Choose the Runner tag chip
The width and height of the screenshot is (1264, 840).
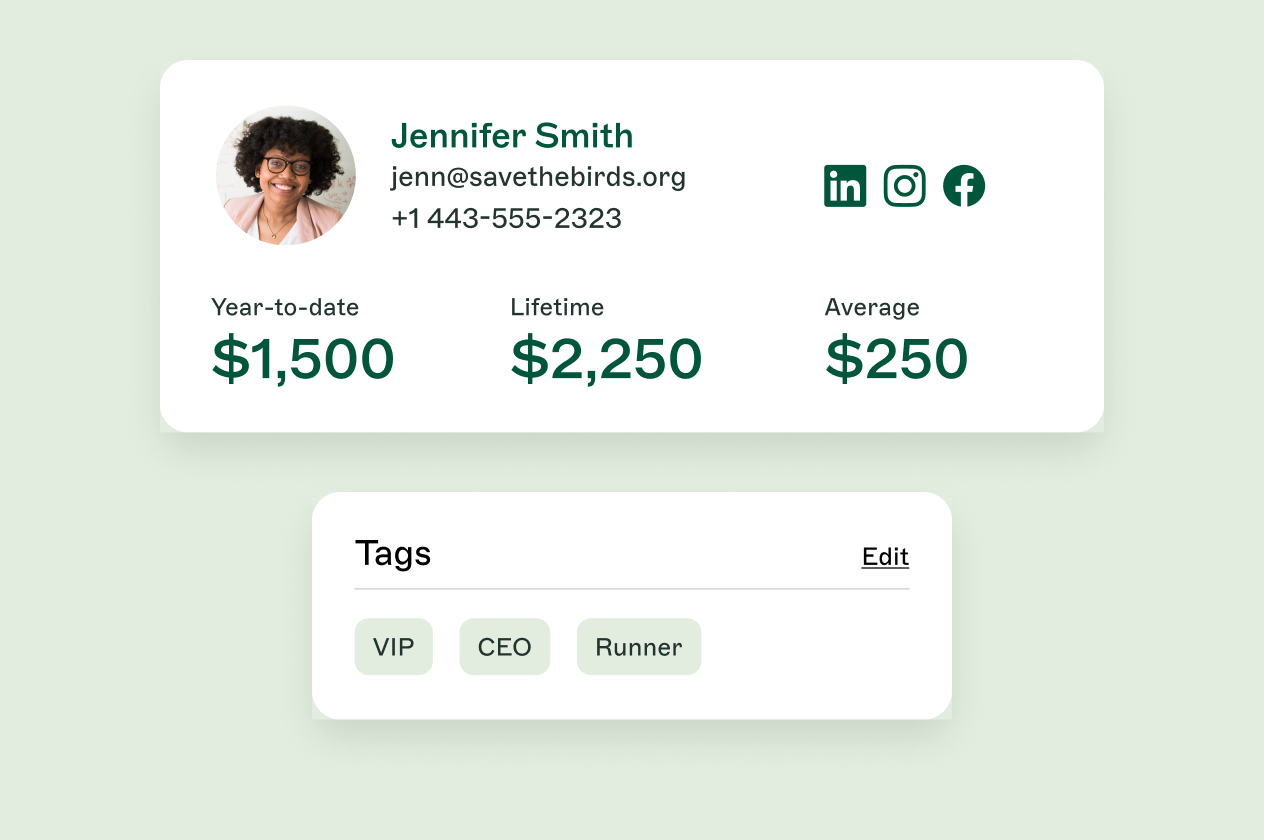[x=639, y=647]
